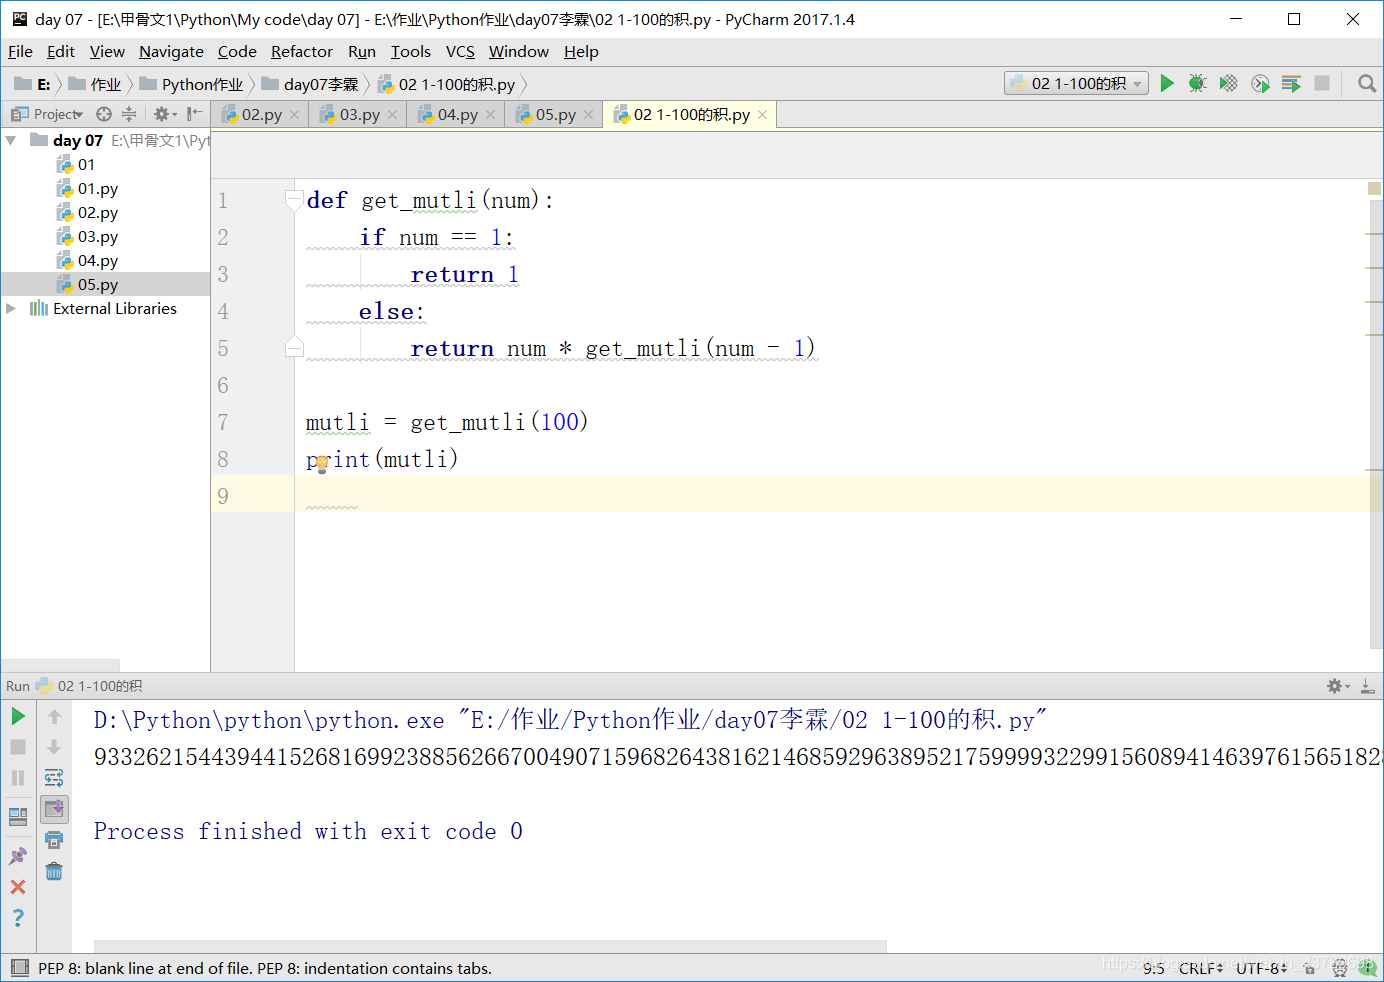Open the run configuration dropdown '02 1-100的积'
Image resolution: width=1384 pixels, height=982 pixels.
pyautogui.click(x=1076, y=84)
